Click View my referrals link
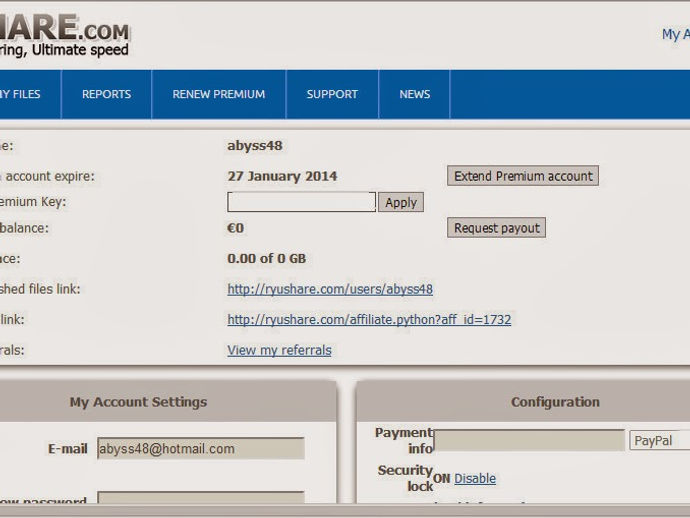Viewport: 690px width, 518px height. 279,350
